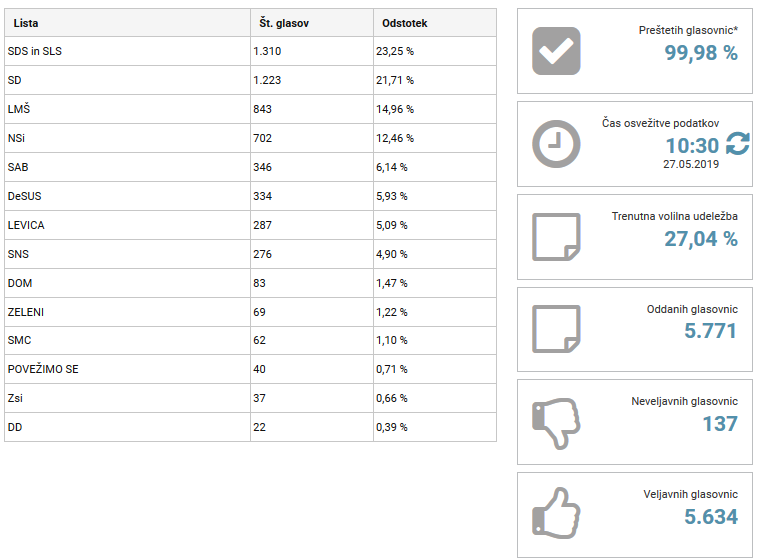
Task: Click the paper note icon for voter turnout
Action: [x=556, y=237]
